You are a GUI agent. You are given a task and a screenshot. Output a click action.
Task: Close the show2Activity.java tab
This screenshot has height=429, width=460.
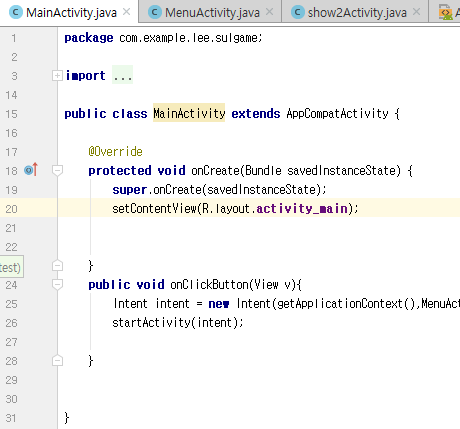416,12
